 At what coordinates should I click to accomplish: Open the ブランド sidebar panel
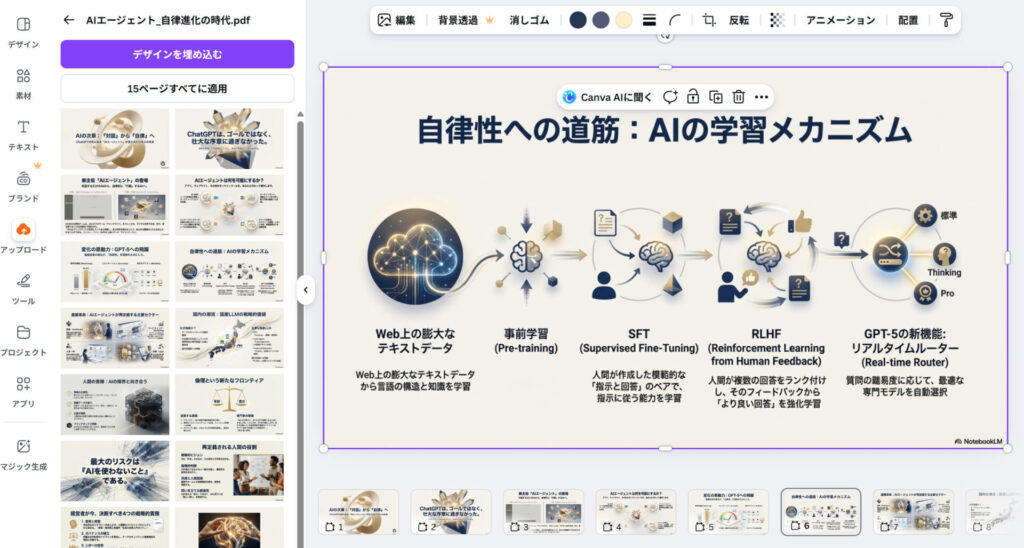(x=24, y=186)
